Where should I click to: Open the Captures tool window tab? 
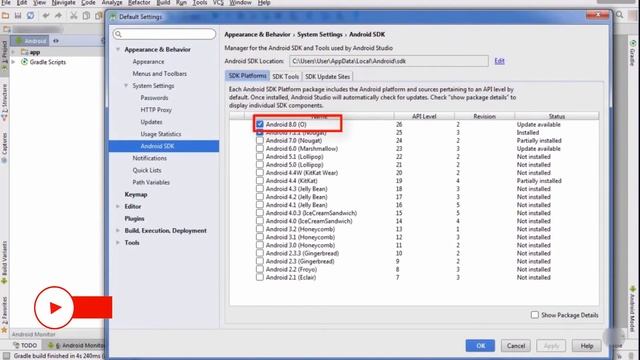pos(4,147)
